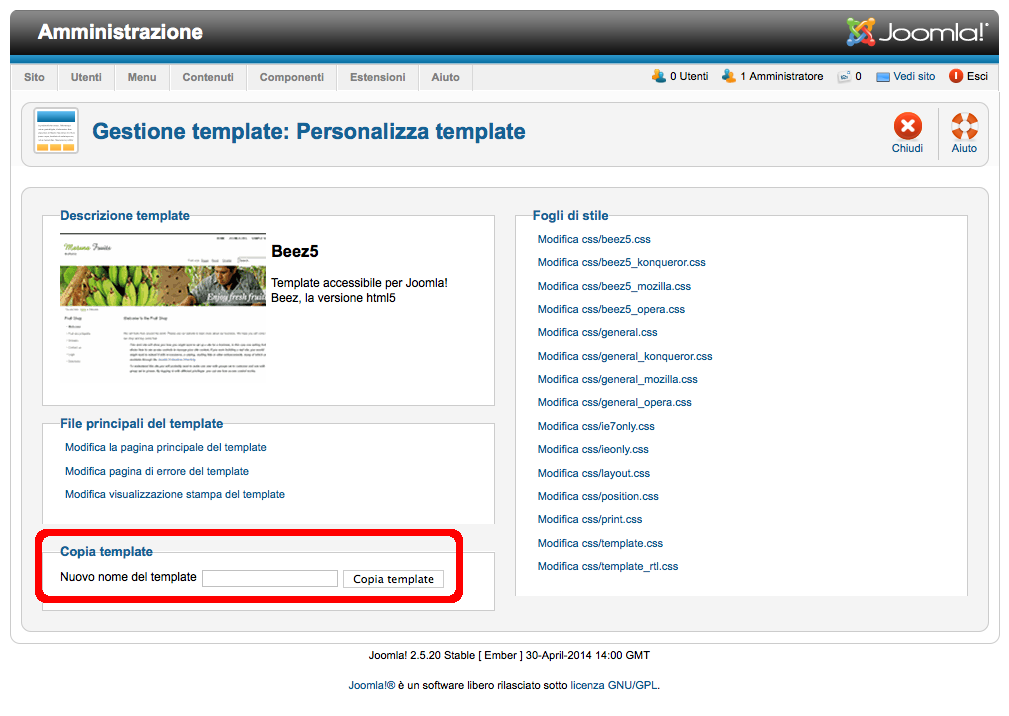
Task: Edit css/beez5.css stylesheet
Action: point(594,239)
